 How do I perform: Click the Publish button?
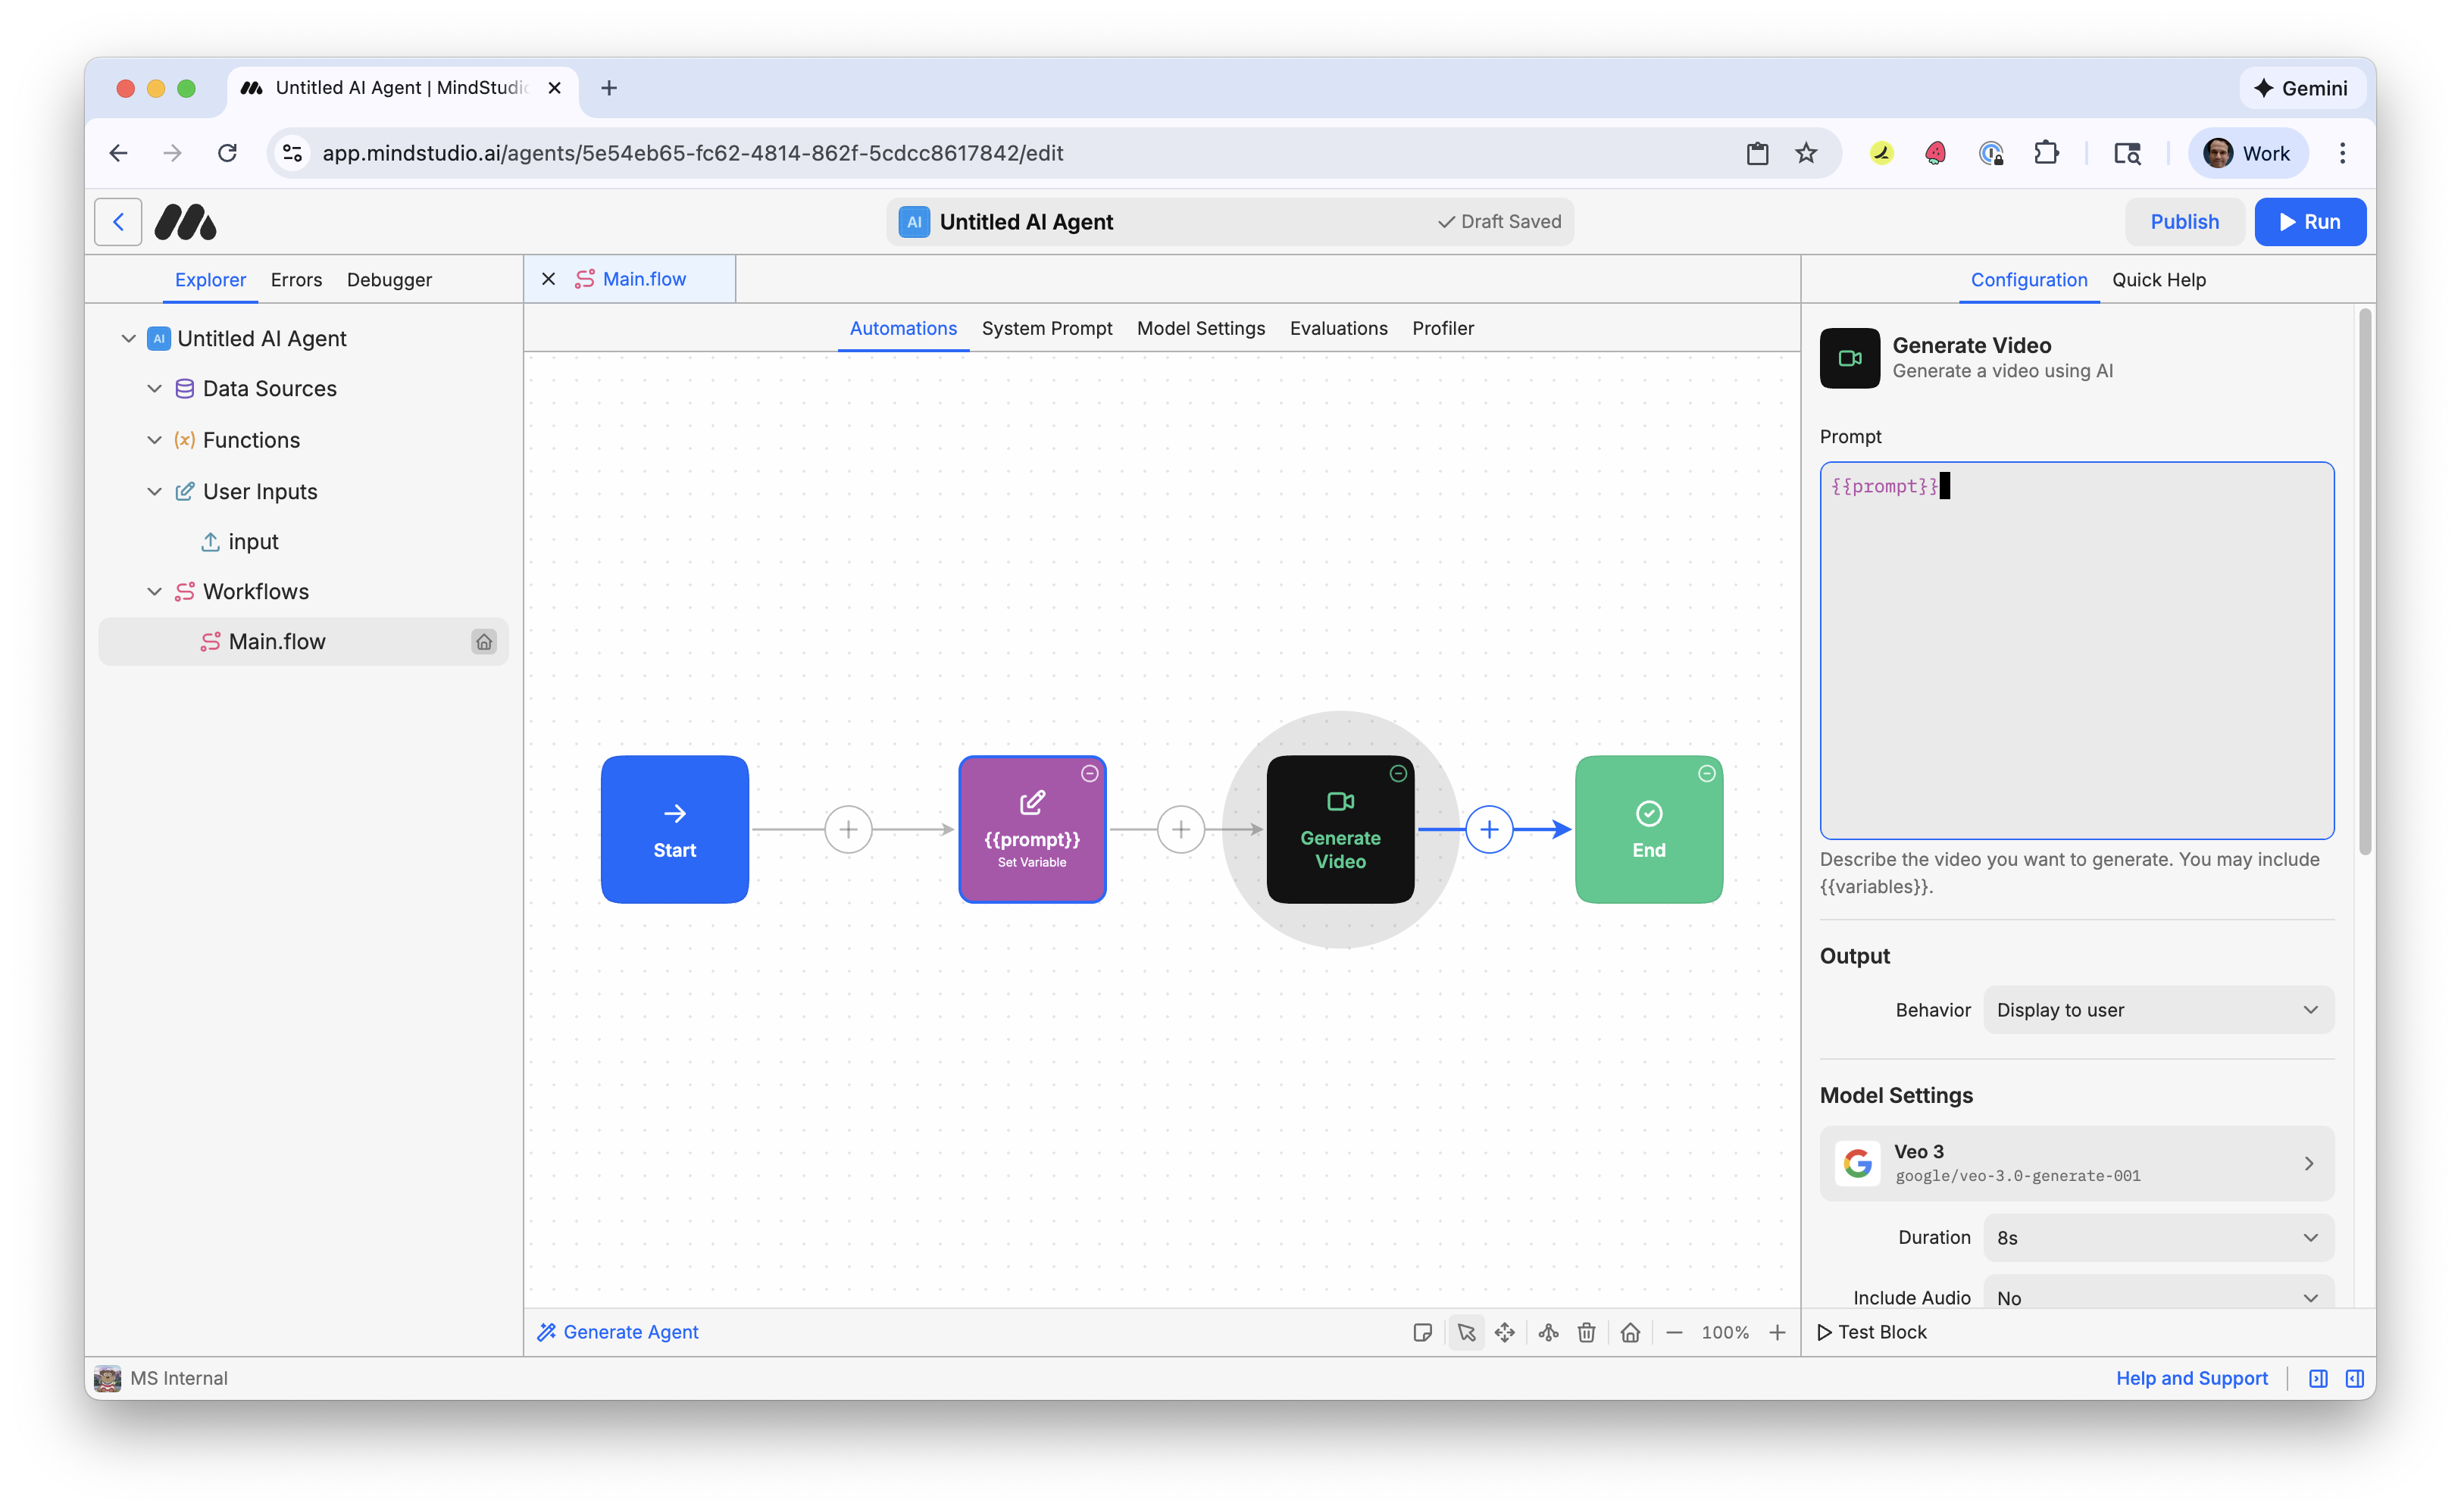tap(2184, 222)
